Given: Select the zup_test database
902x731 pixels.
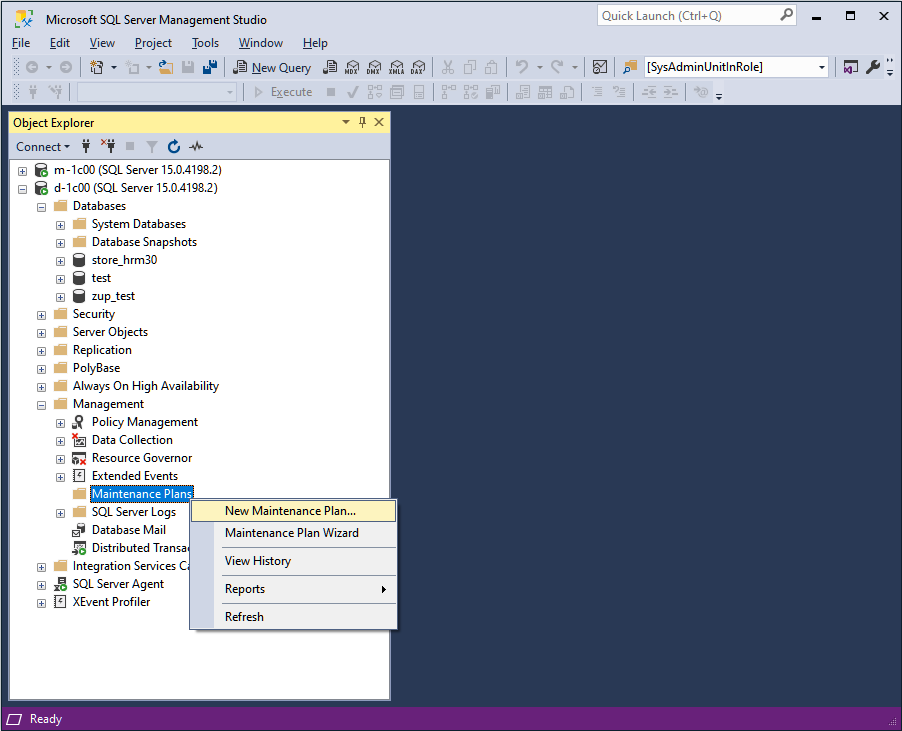Looking at the screenshot, I should click(113, 296).
